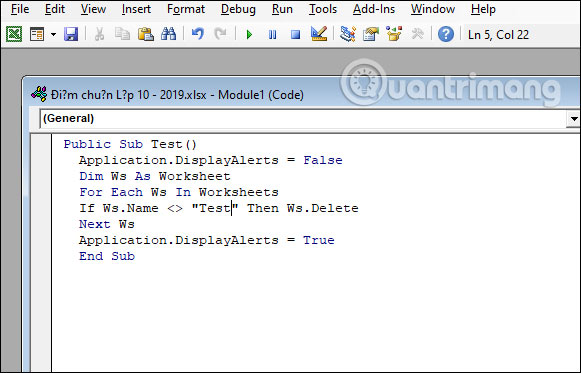Open the Help menu

(x=483, y=9)
